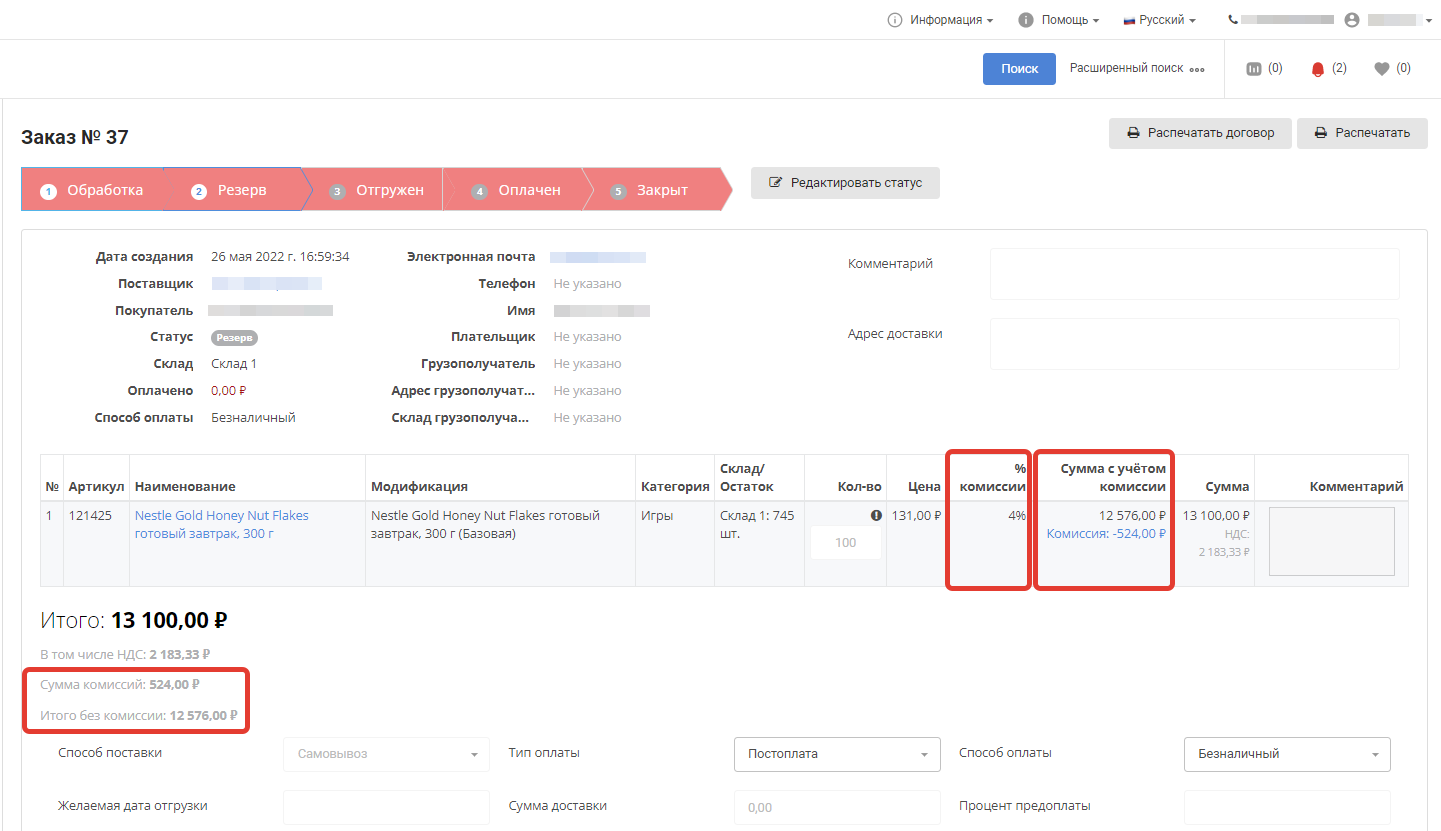Screen dimensions: 1441x831
Task: Click the three dots next to advanced search
Action: [1197, 70]
